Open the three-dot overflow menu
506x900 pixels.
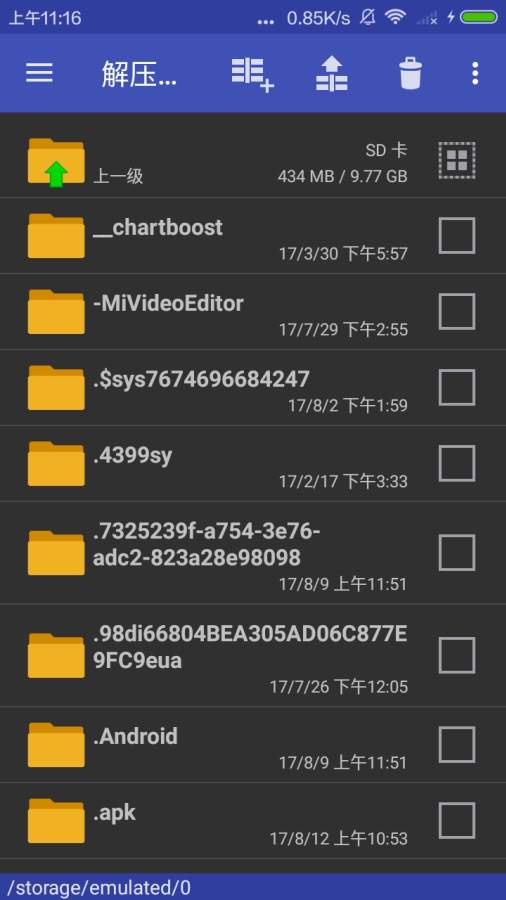(x=475, y=73)
